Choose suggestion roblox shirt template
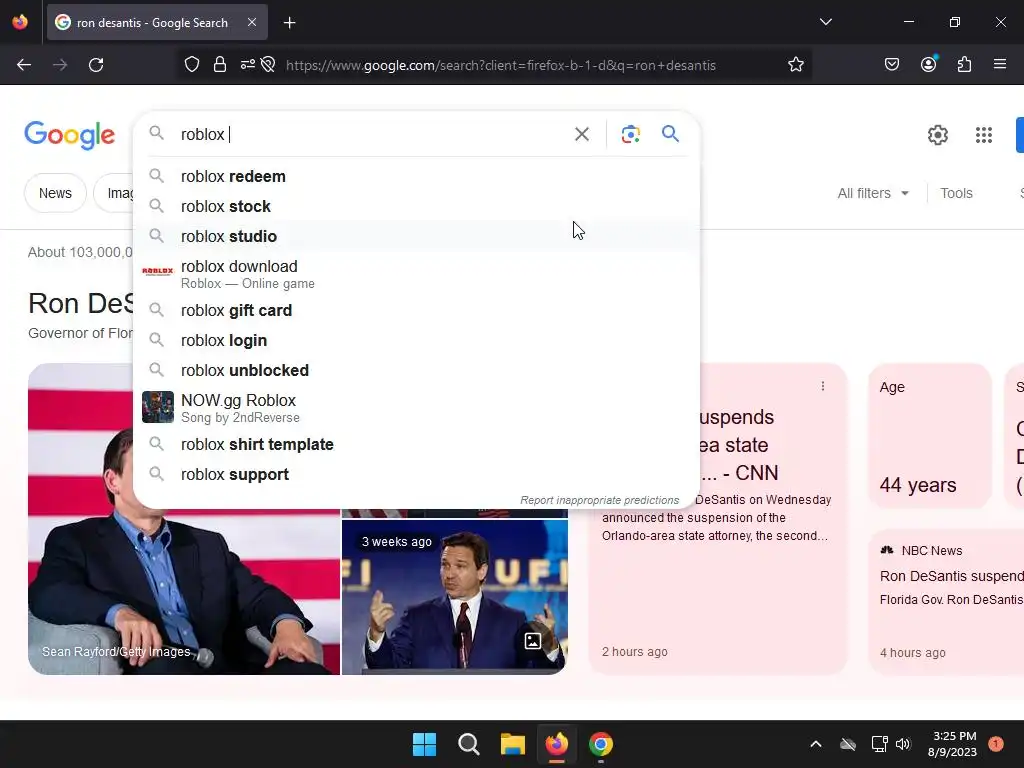1024x768 pixels. click(x=416, y=444)
